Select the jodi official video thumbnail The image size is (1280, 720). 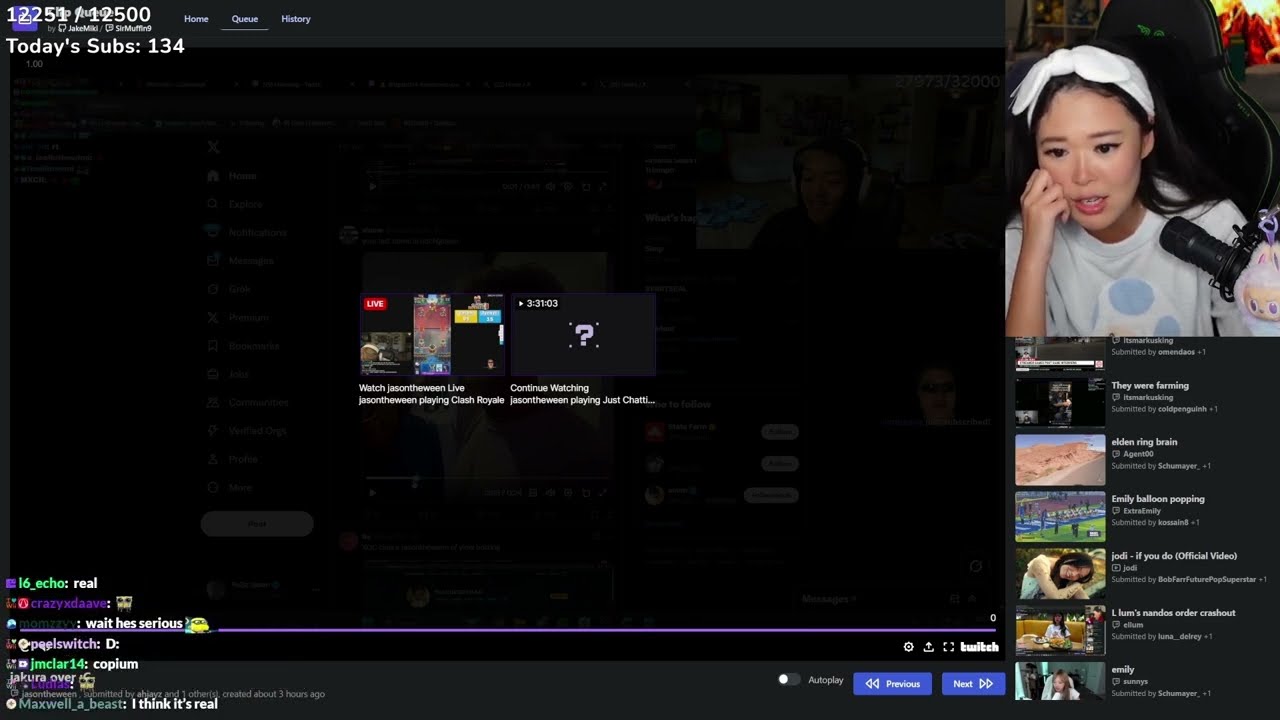pos(1060,573)
